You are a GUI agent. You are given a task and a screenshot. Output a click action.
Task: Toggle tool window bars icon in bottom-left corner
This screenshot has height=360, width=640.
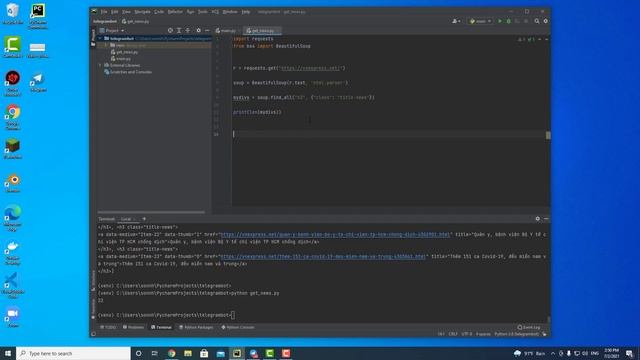tap(93, 334)
